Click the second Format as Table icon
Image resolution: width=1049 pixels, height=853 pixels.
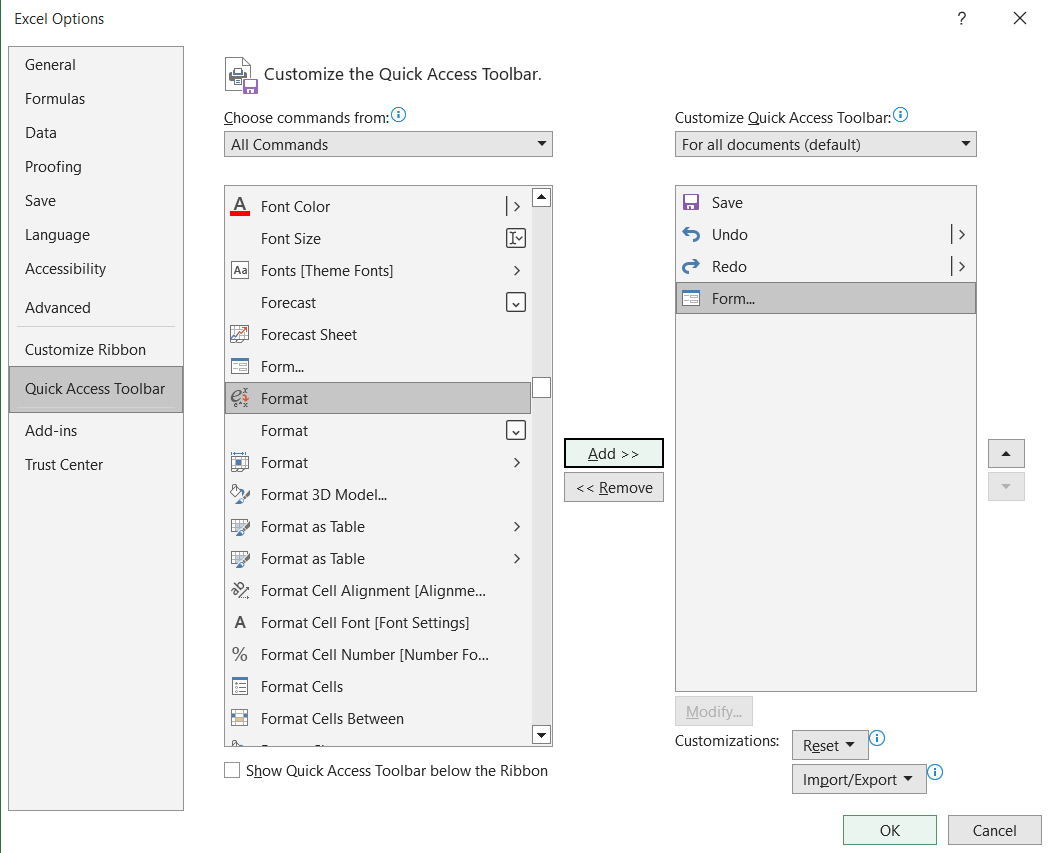click(x=240, y=559)
